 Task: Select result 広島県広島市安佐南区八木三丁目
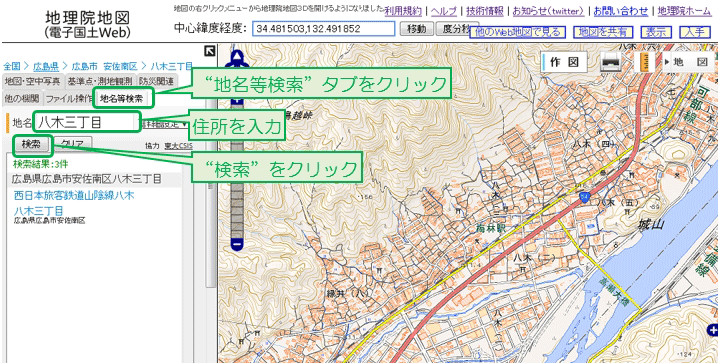point(87,179)
